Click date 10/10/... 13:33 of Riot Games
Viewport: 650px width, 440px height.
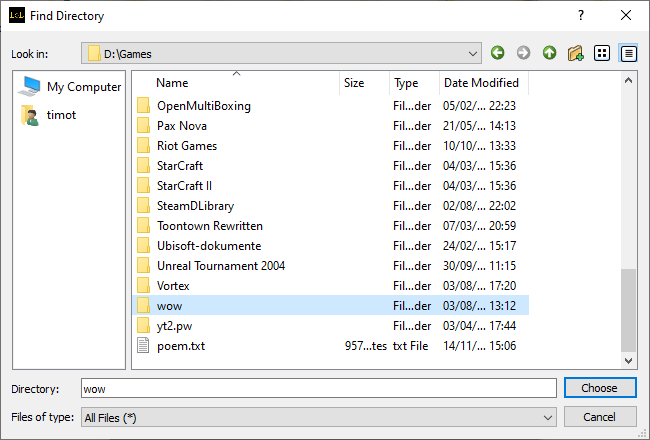(x=479, y=146)
